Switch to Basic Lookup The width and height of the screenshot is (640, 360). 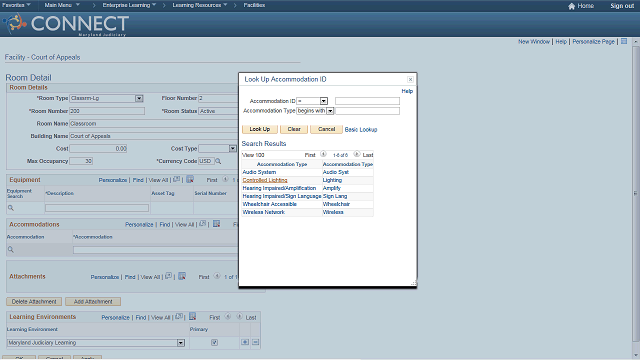coord(361,129)
